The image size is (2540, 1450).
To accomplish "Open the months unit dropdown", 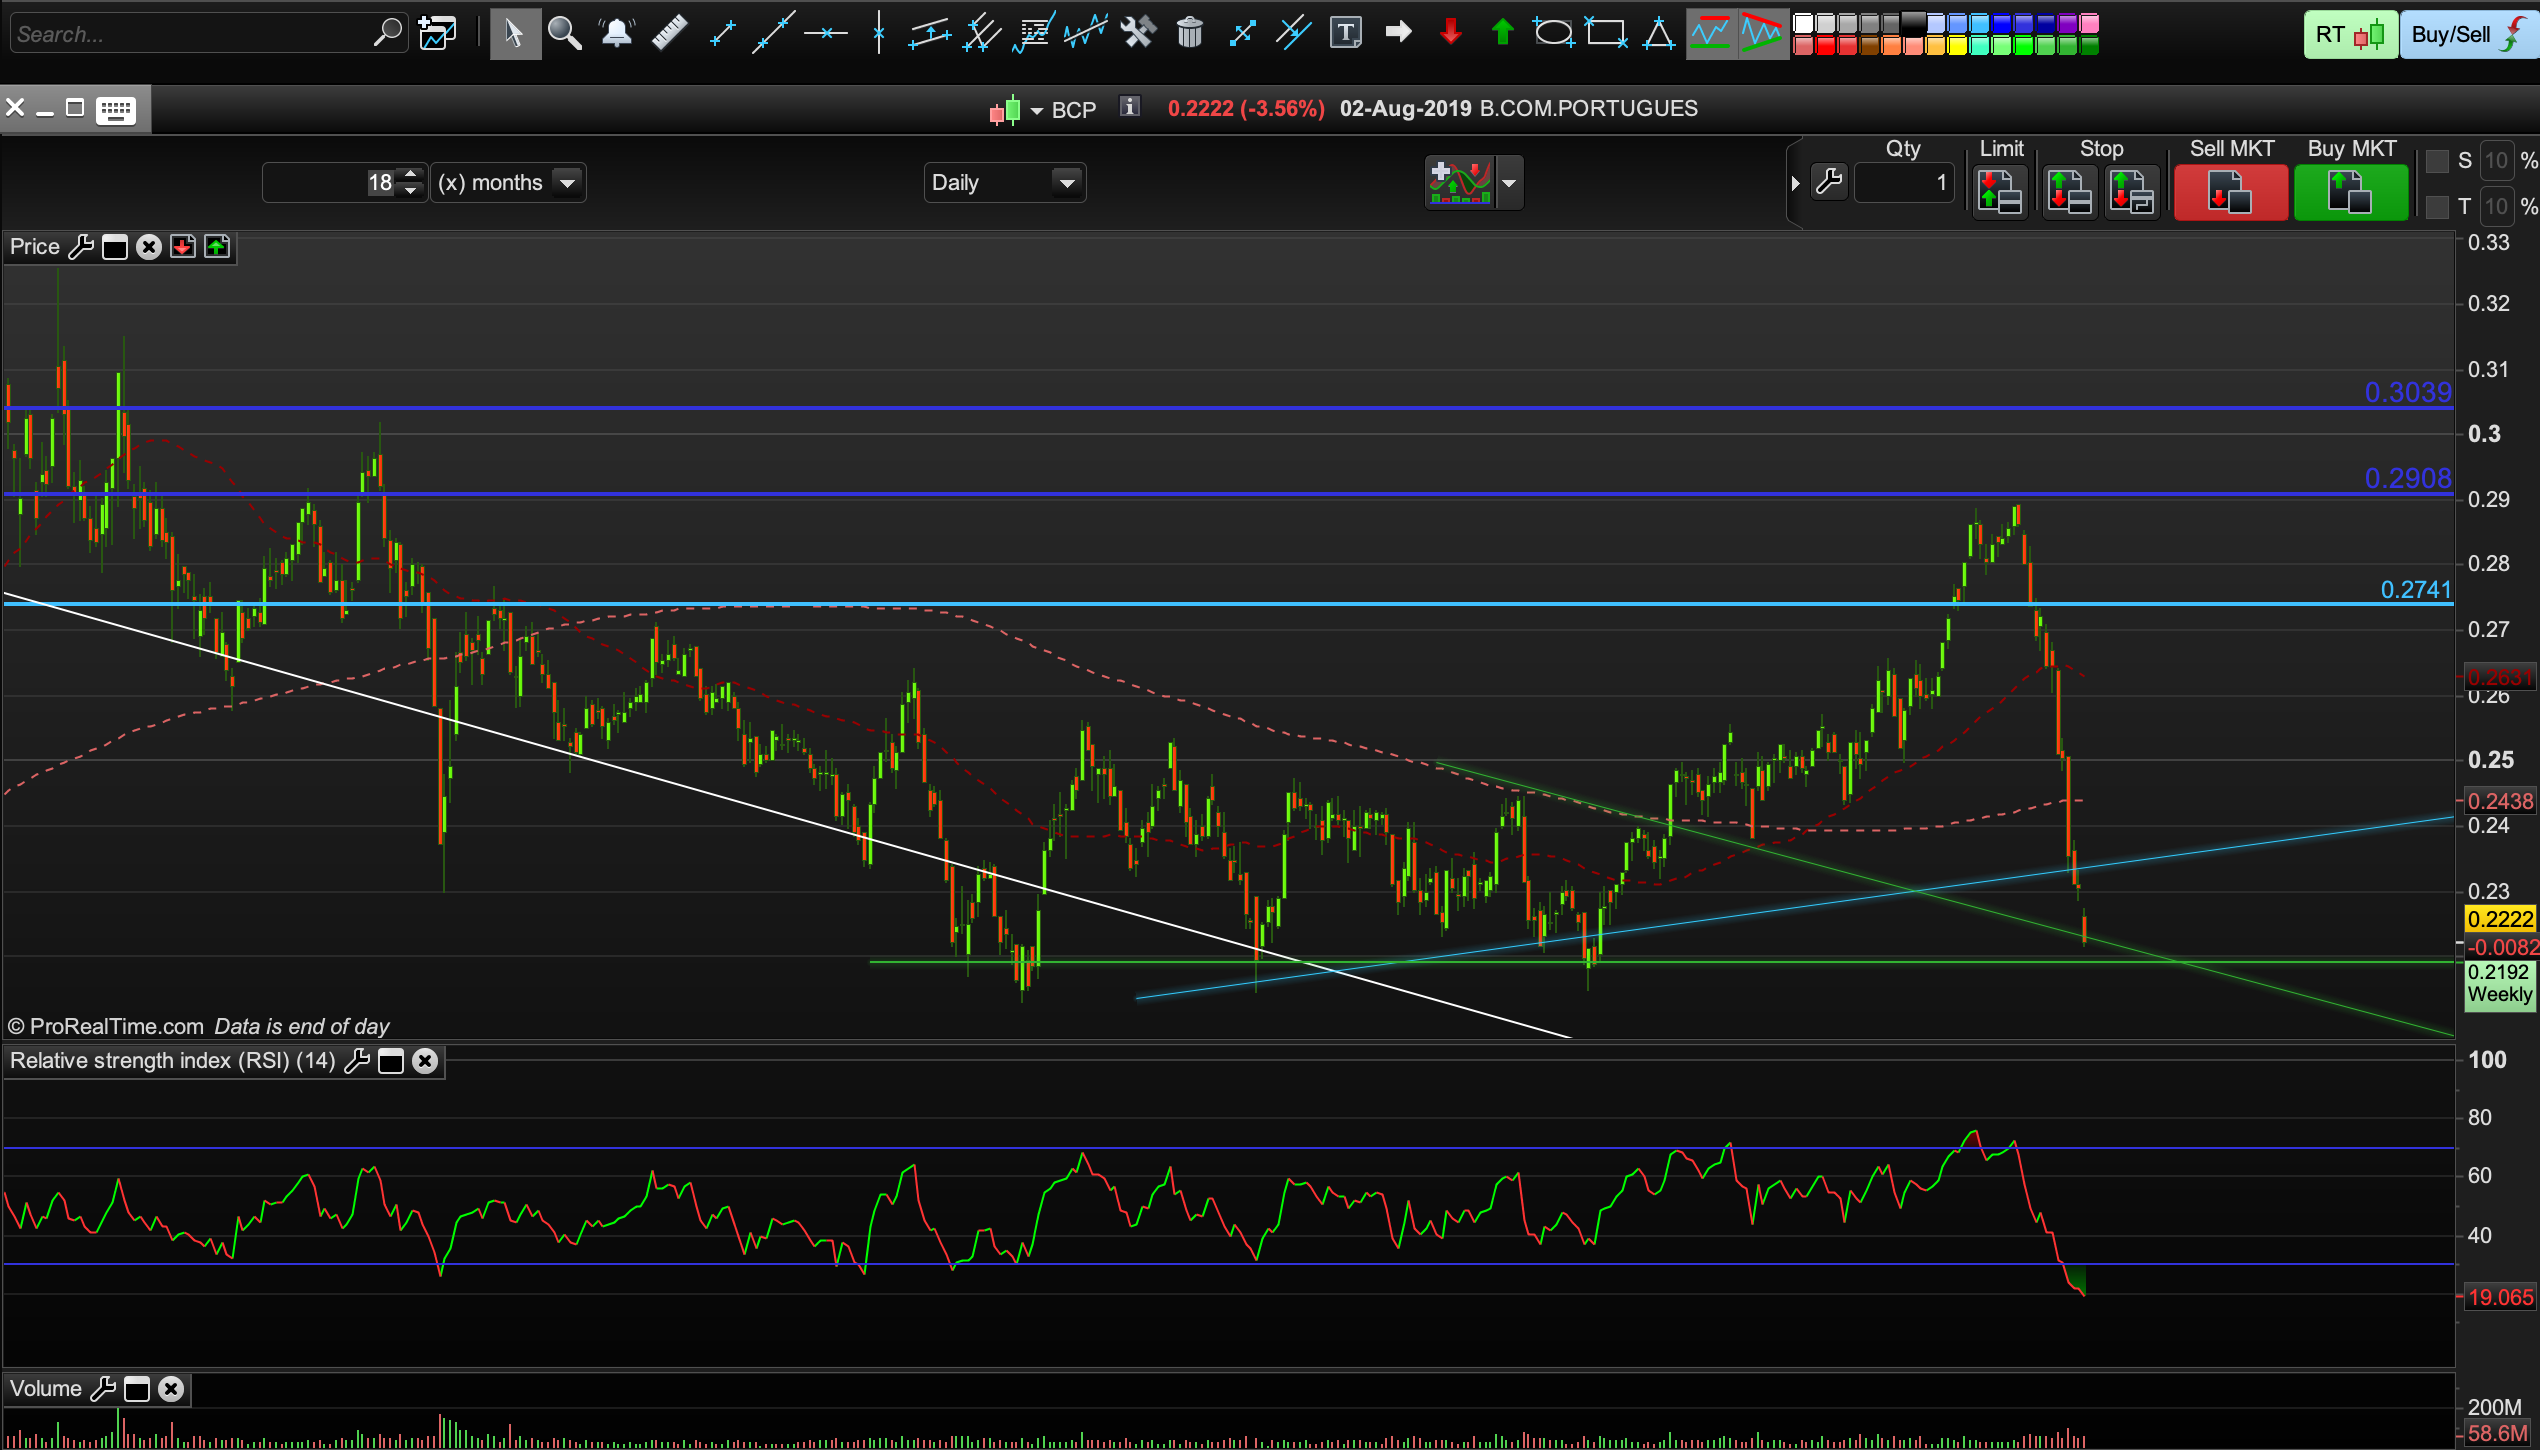I will point(567,183).
